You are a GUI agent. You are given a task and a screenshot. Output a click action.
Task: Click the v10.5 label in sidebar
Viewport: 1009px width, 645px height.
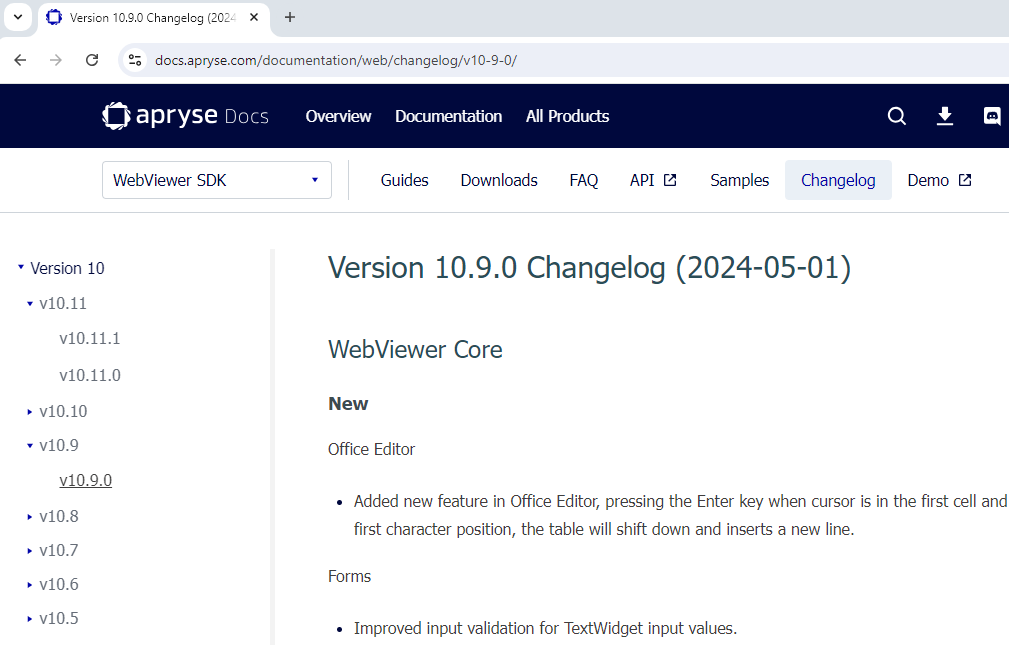59,619
